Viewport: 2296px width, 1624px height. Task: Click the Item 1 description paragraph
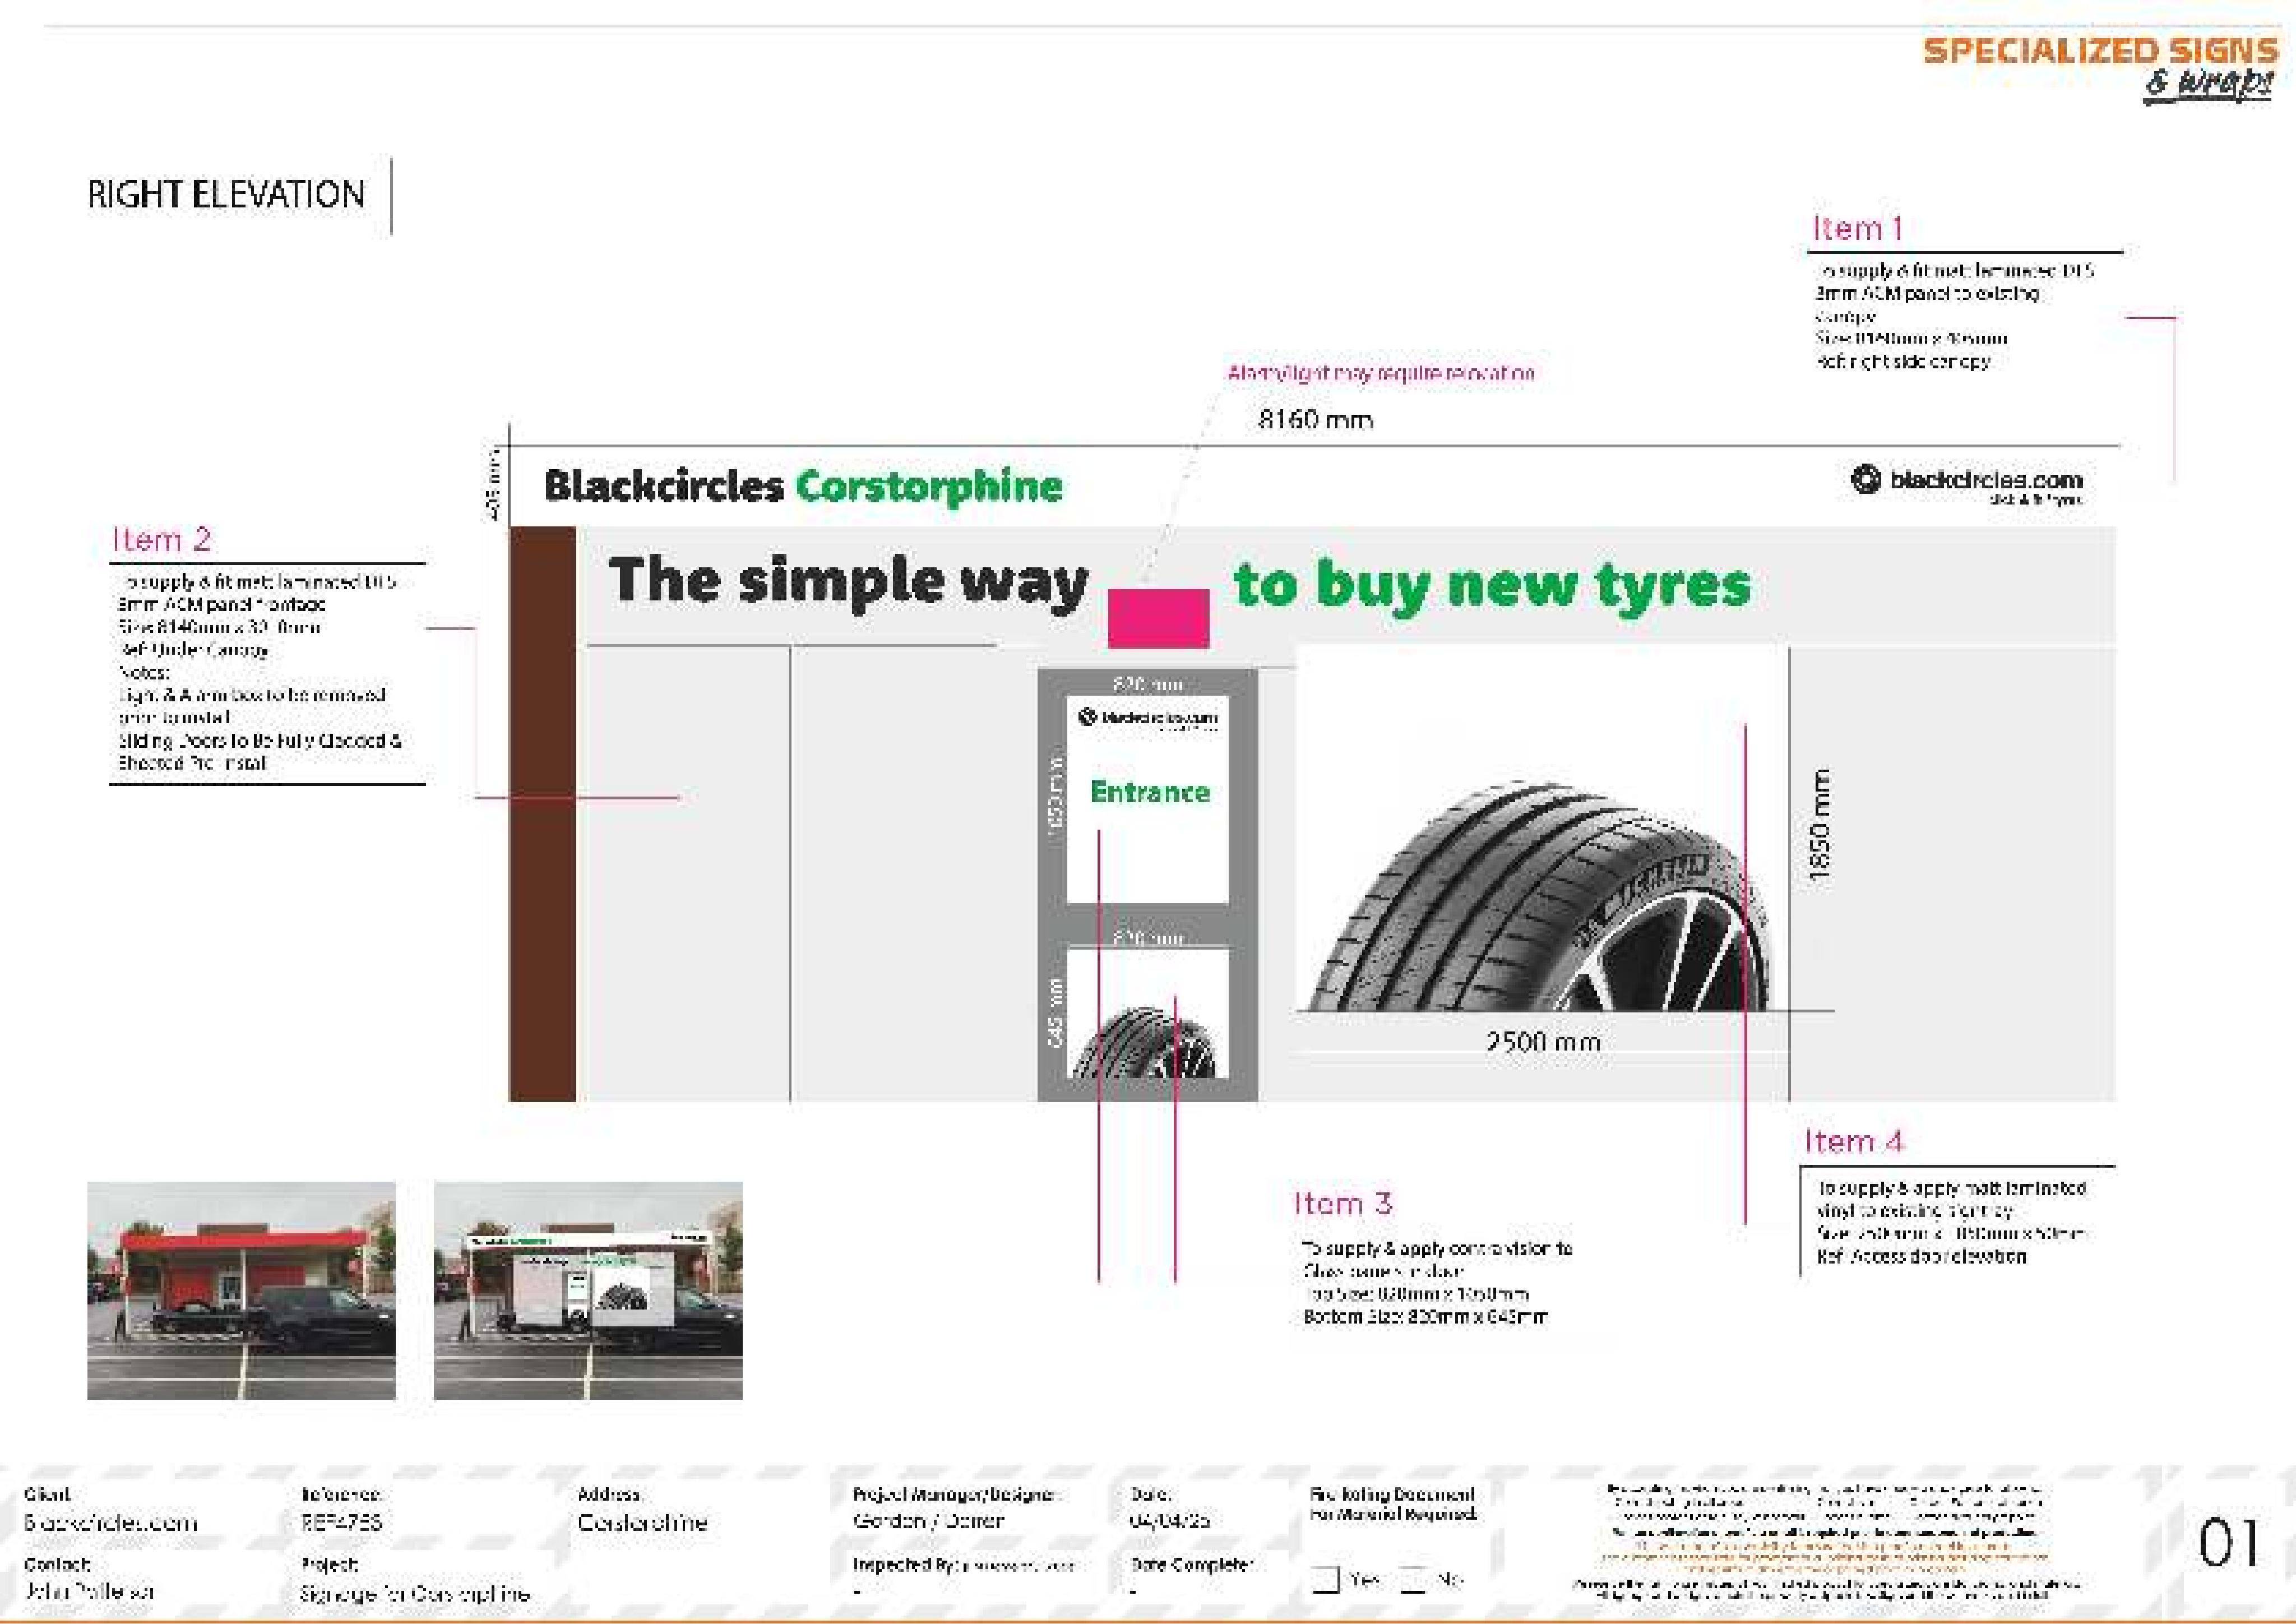[1954, 316]
